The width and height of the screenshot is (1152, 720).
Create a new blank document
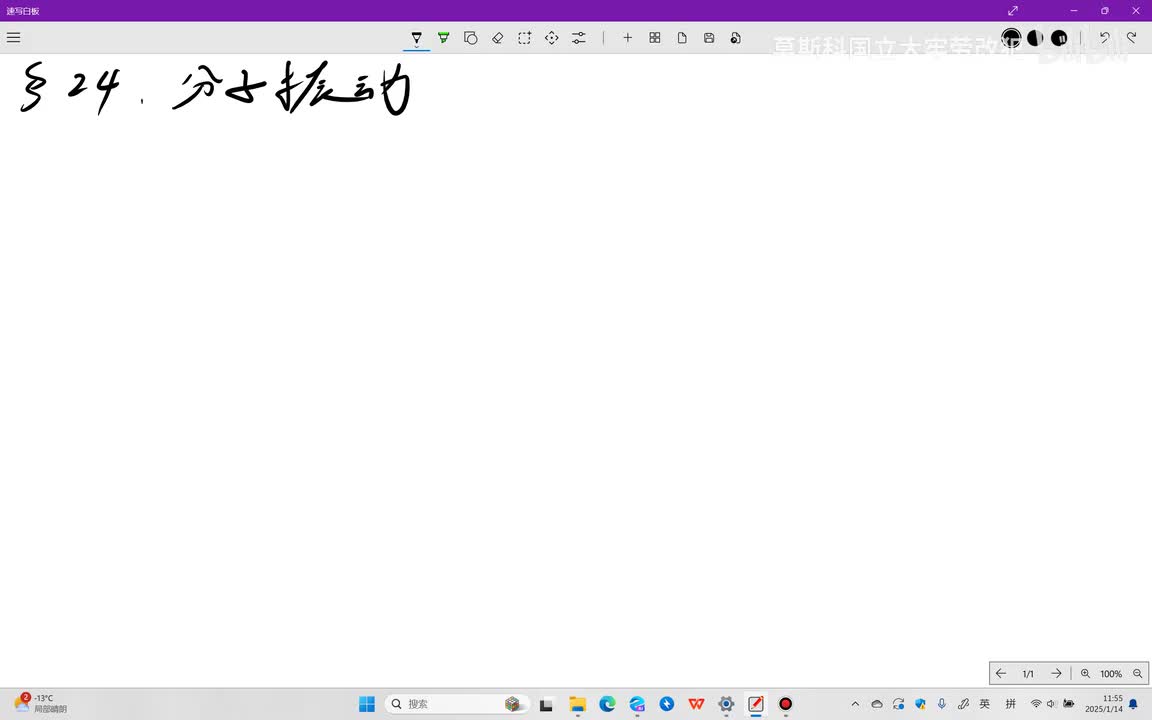click(682, 38)
